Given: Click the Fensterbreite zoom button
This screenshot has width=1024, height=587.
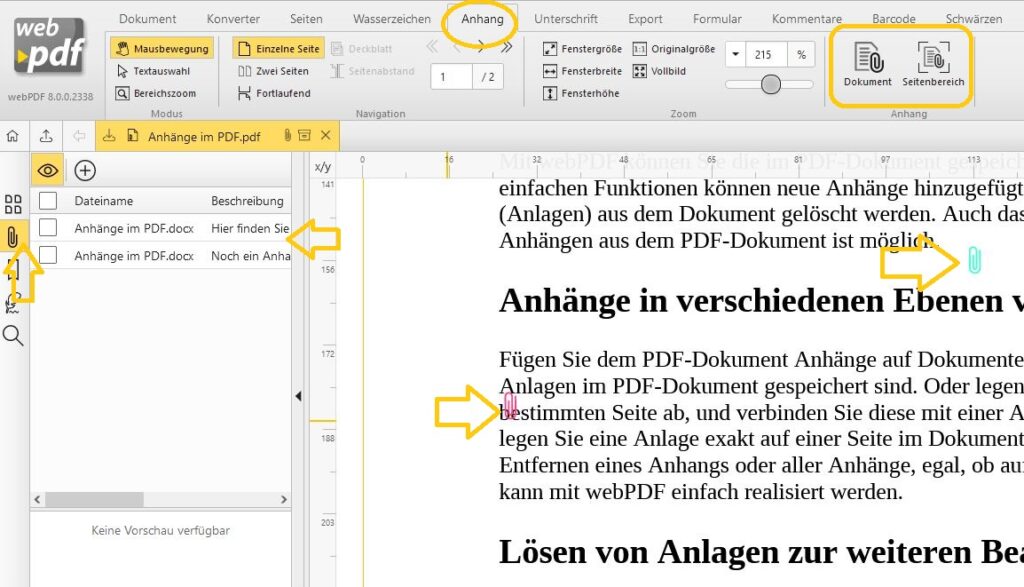Looking at the screenshot, I should [582, 69].
